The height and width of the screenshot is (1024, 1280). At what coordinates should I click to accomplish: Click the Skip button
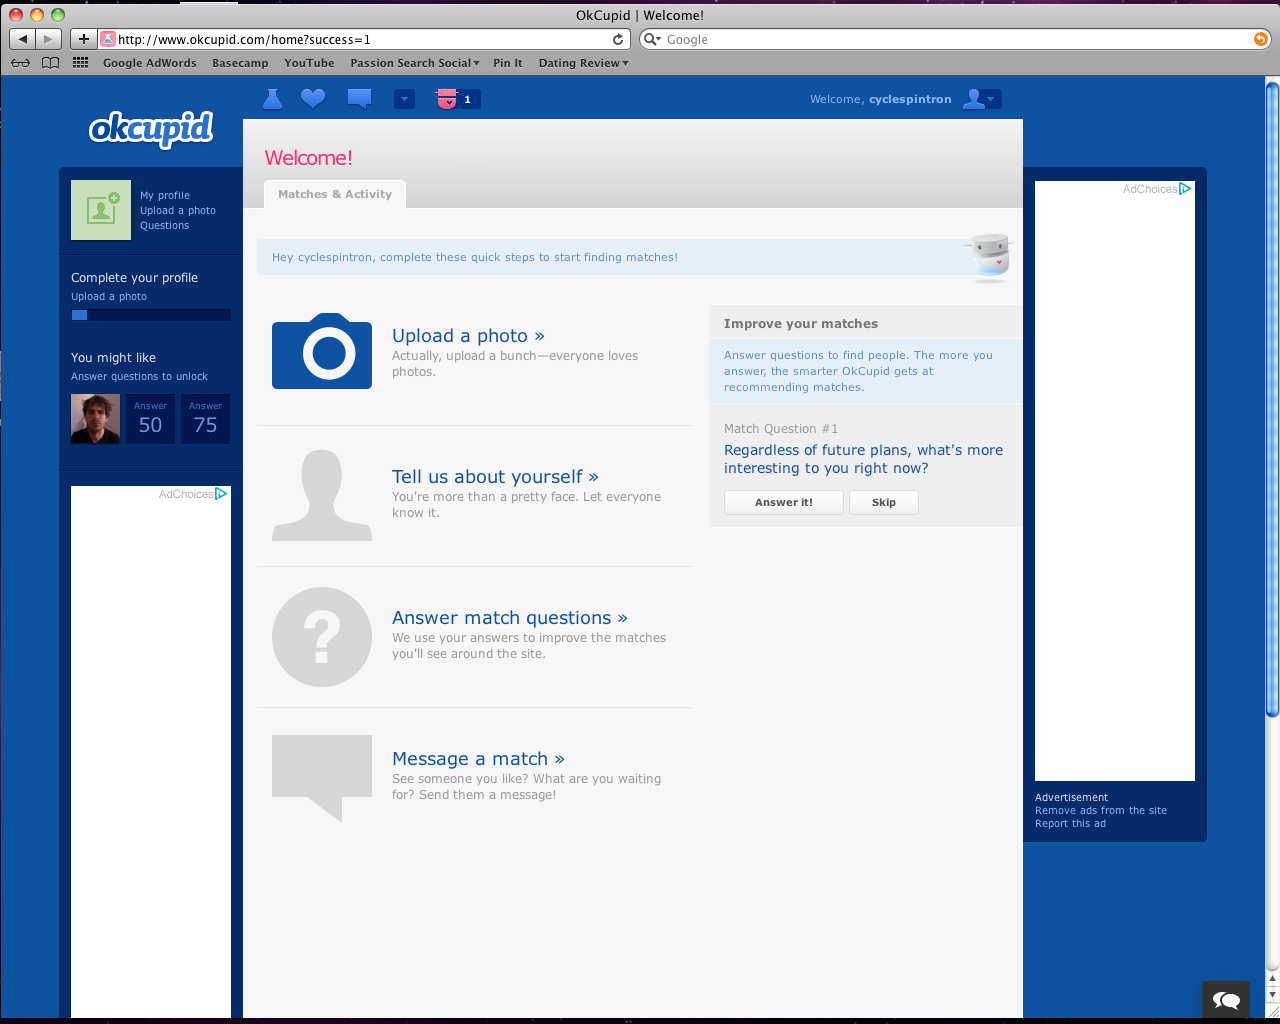pos(884,502)
